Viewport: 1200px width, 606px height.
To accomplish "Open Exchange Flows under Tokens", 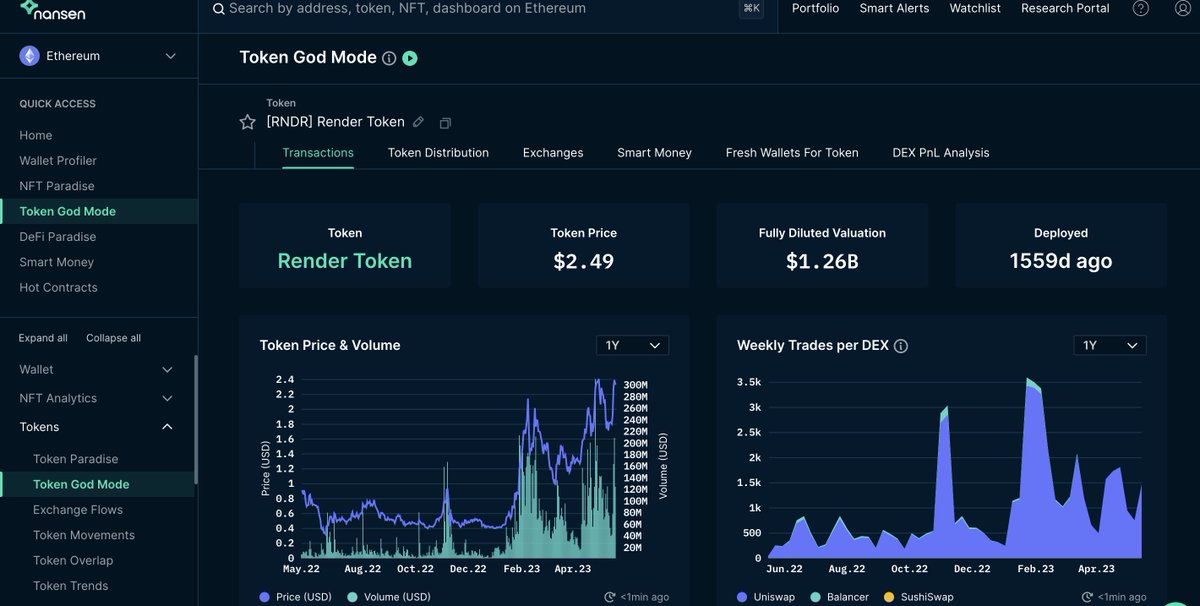I will [78, 510].
